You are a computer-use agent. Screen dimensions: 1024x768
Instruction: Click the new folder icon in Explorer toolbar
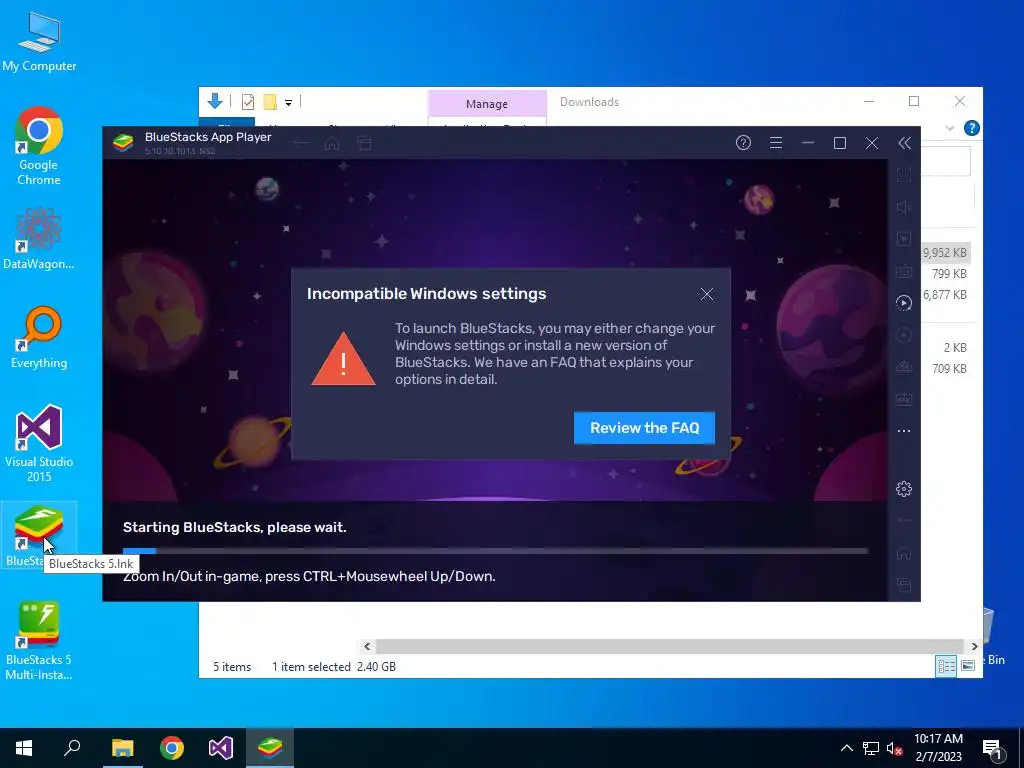pos(270,102)
